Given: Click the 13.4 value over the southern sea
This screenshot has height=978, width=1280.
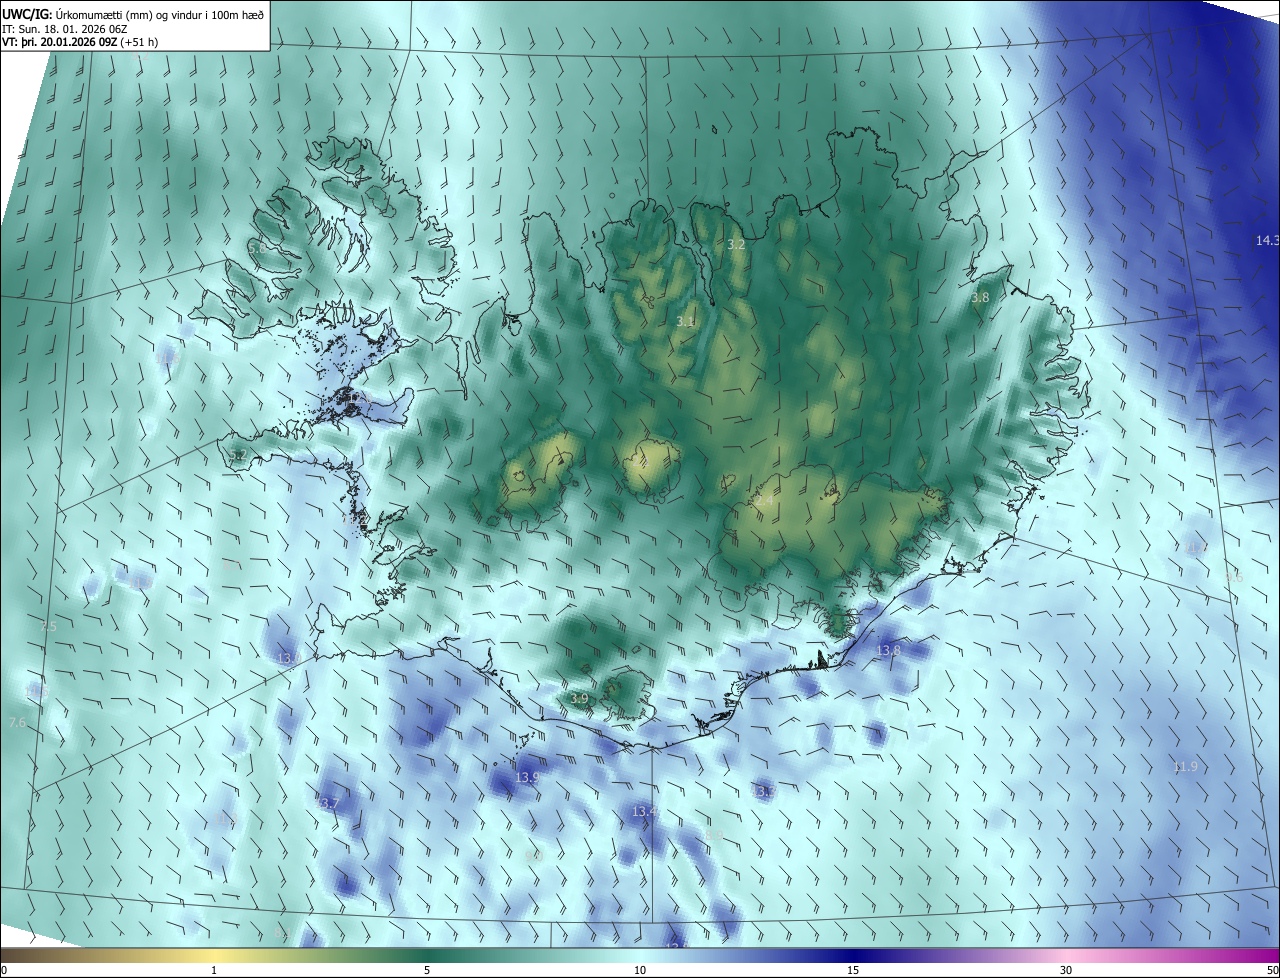Looking at the screenshot, I should coord(645,812).
